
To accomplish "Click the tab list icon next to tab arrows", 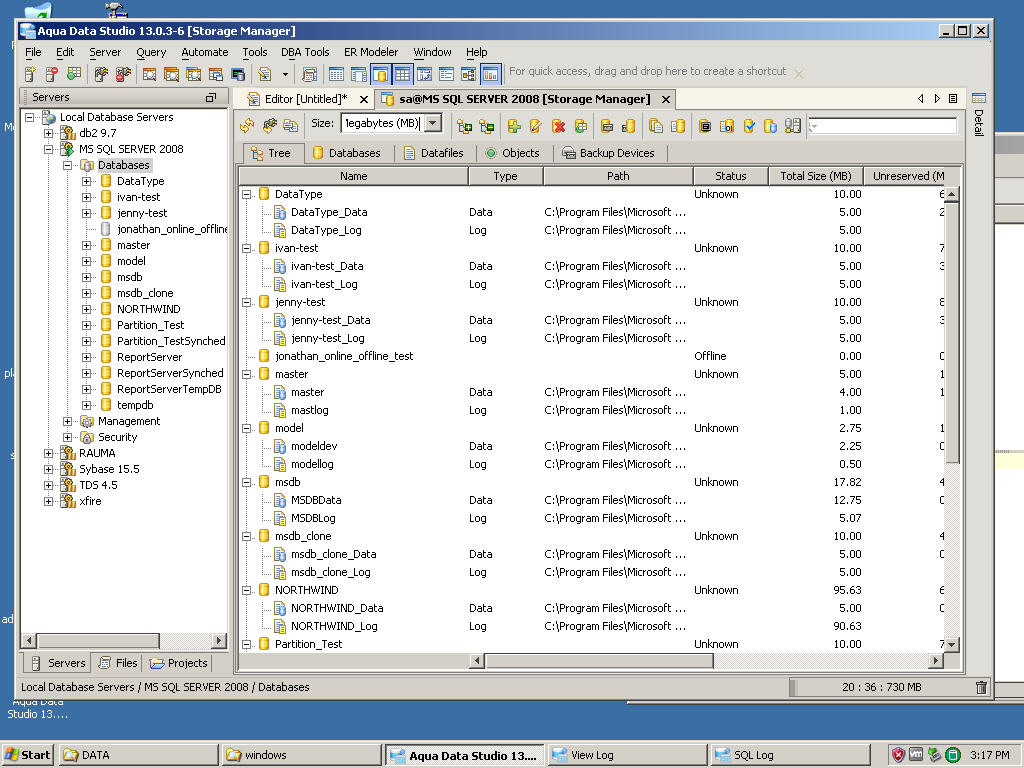I will click(x=953, y=99).
